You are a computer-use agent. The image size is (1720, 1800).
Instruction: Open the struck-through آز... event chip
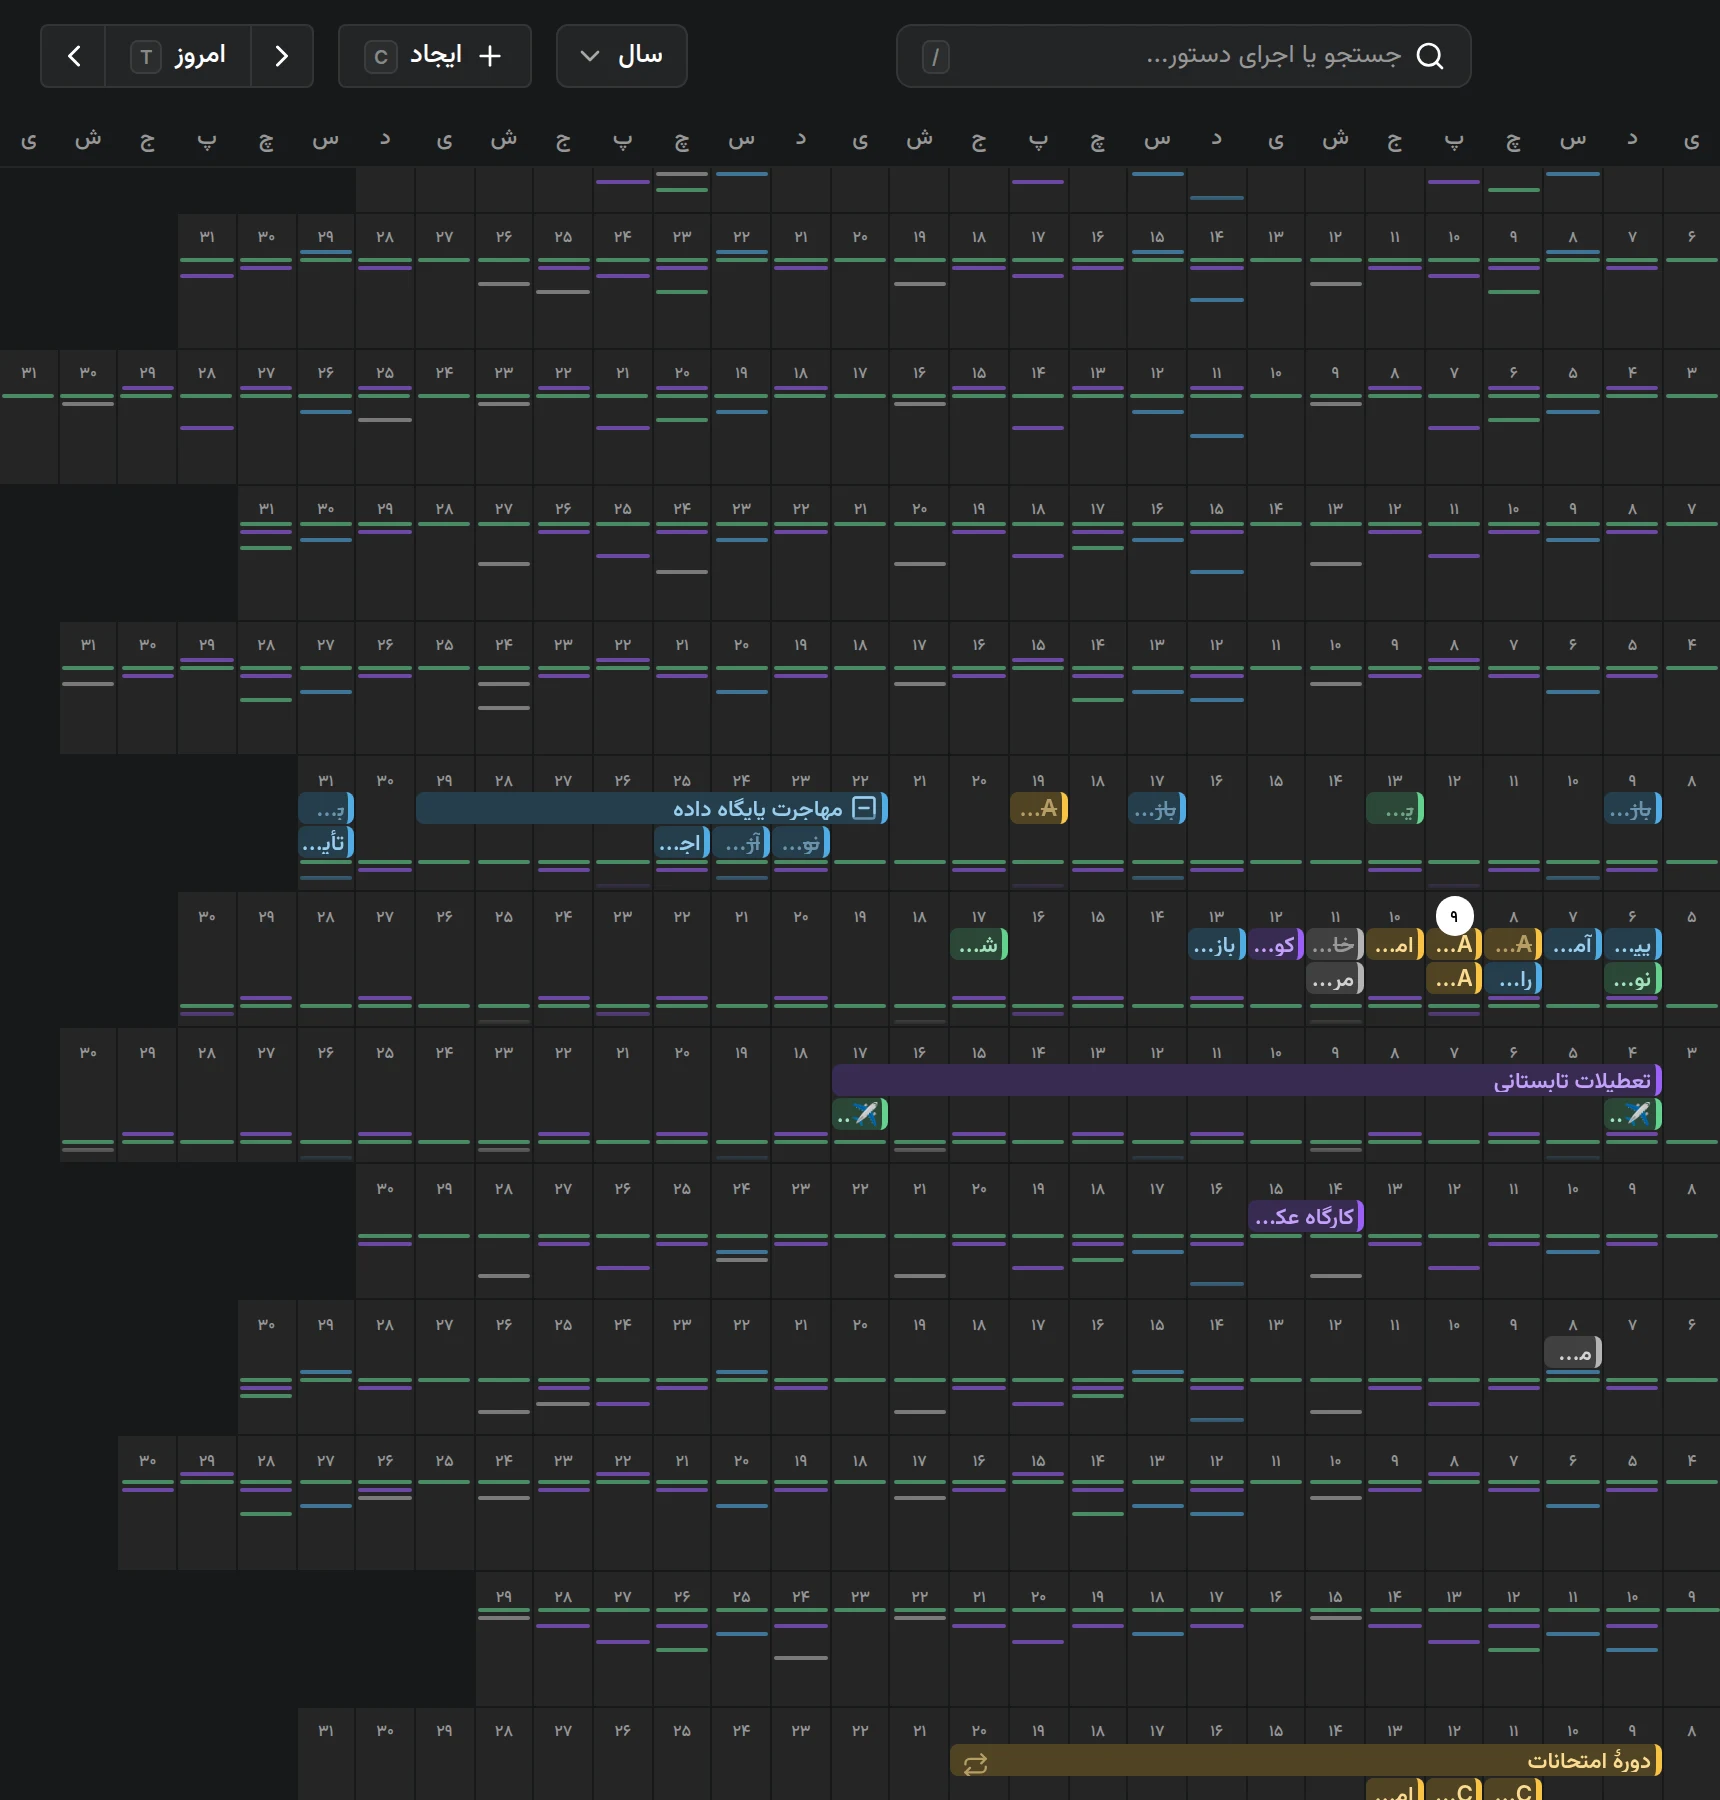(741, 842)
